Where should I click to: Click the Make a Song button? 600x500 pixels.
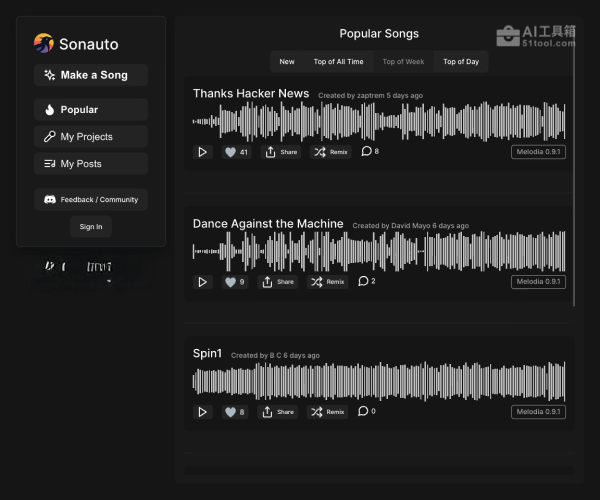coord(91,75)
